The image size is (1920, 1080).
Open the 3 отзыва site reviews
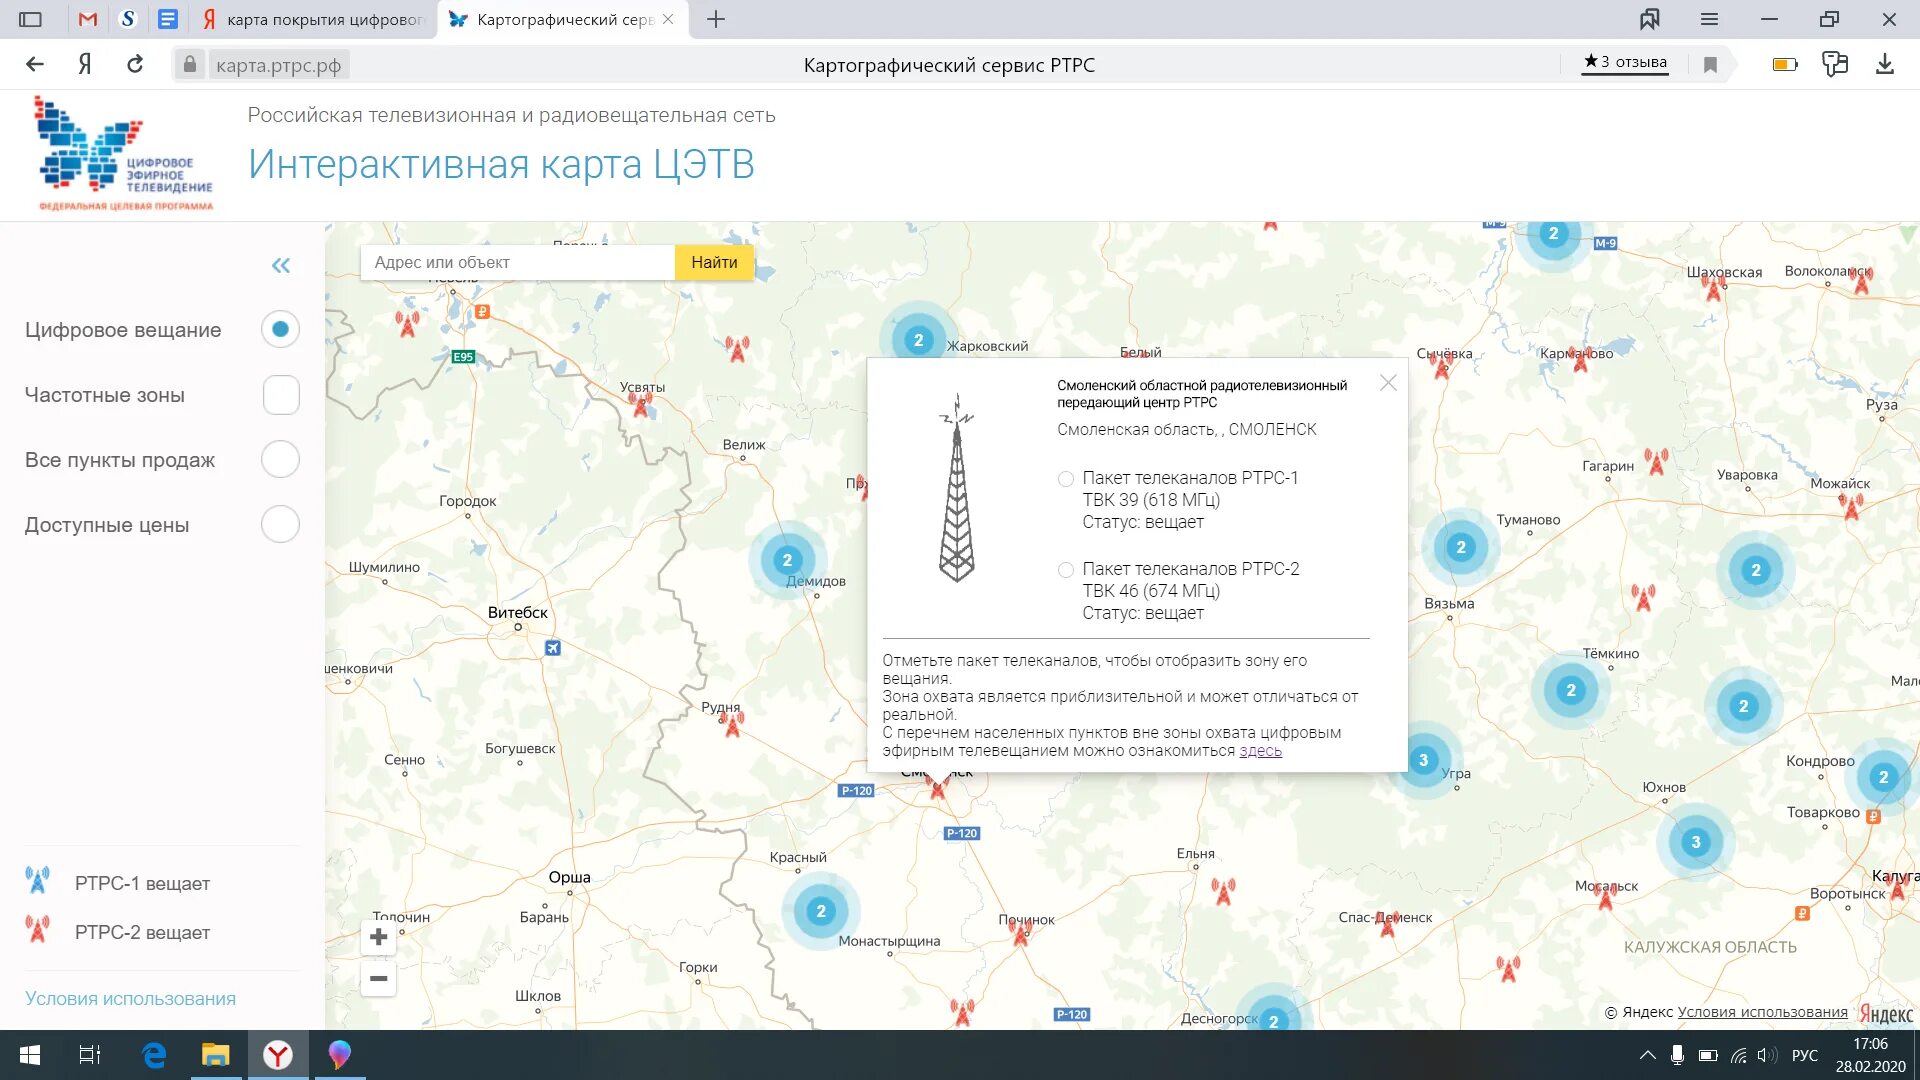click(x=1625, y=62)
